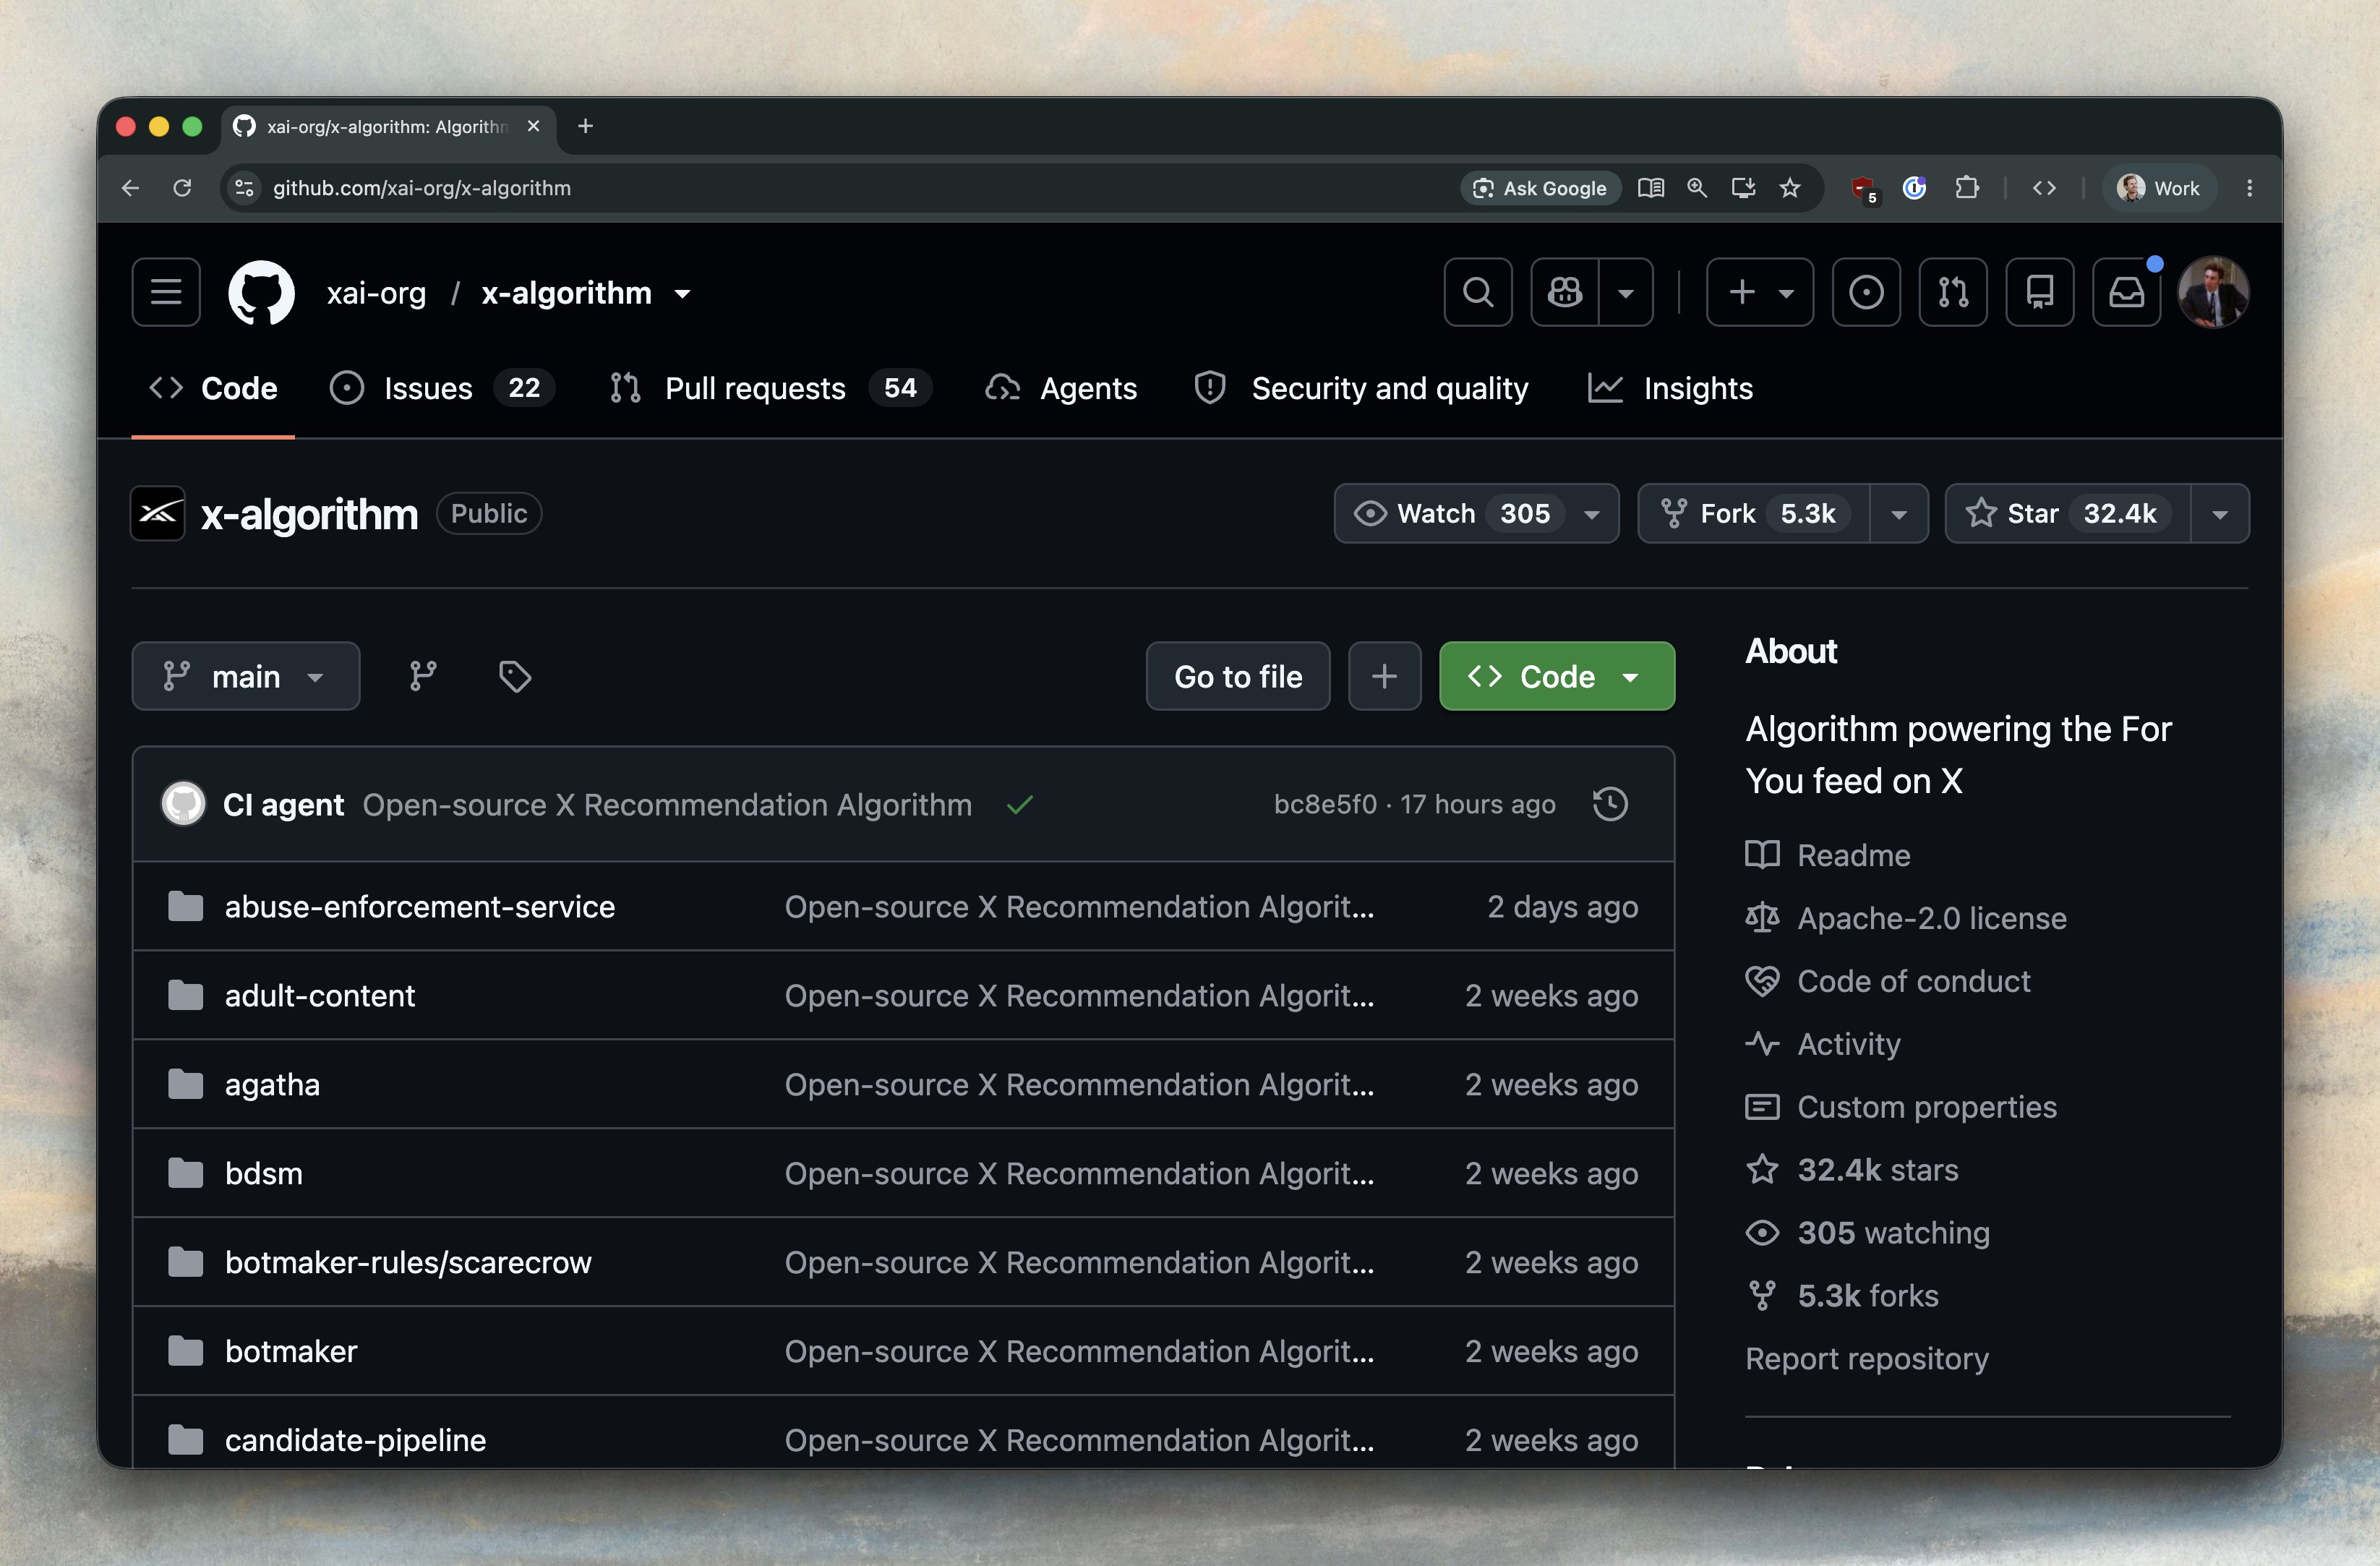Bookmark this page with the star icon
Viewport: 2380px width, 1566px height.
[x=1790, y=188]
